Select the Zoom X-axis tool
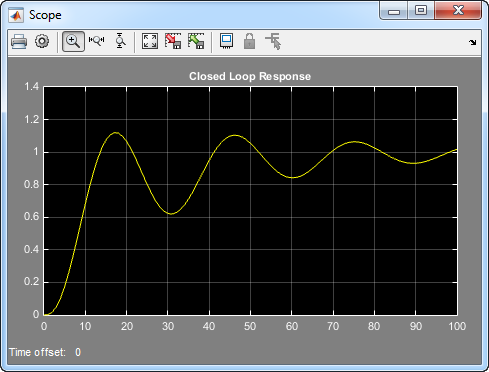The image size is (489, 372). (96, 41)
